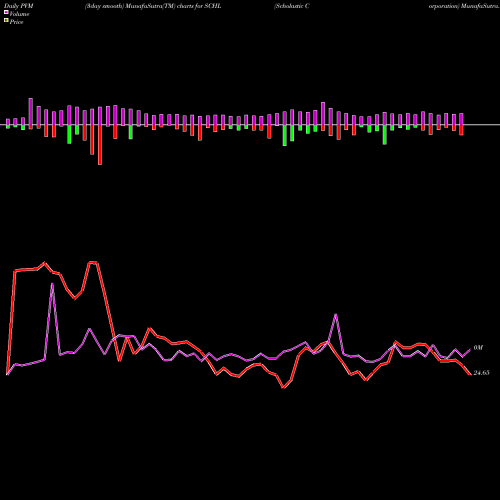Click the '0M' volume end label
Image resolution: width=500 pixels, height=500 pixels.
point(478,348)
